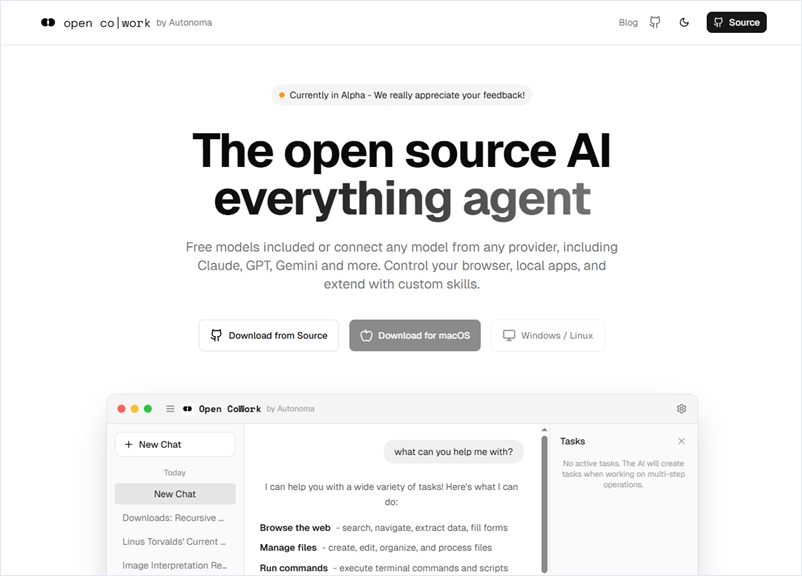Screen dimensions: 802x576
Task: Select the highlighted New Chat item
Action: coord(175,494)
